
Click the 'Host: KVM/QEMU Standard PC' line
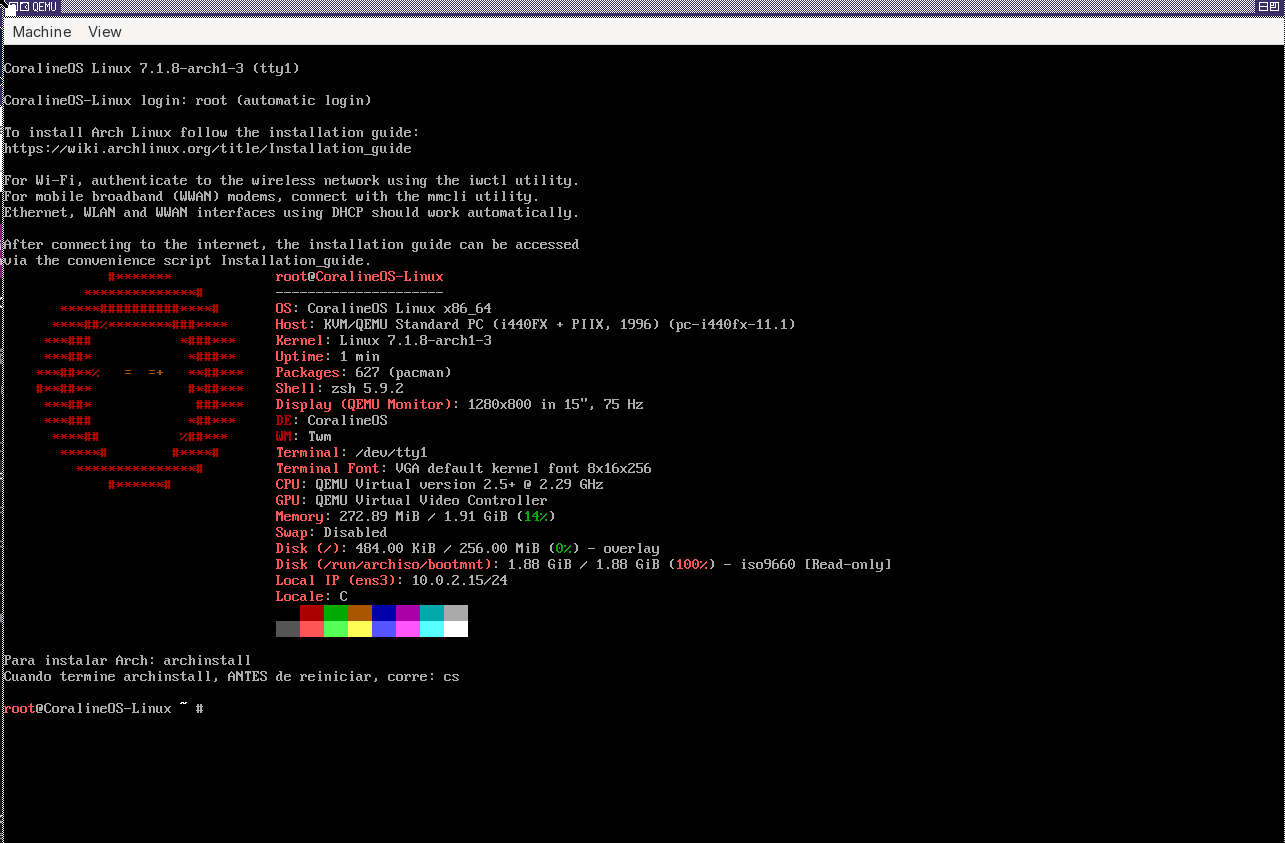pyautogui.click(x=536, y=324)
